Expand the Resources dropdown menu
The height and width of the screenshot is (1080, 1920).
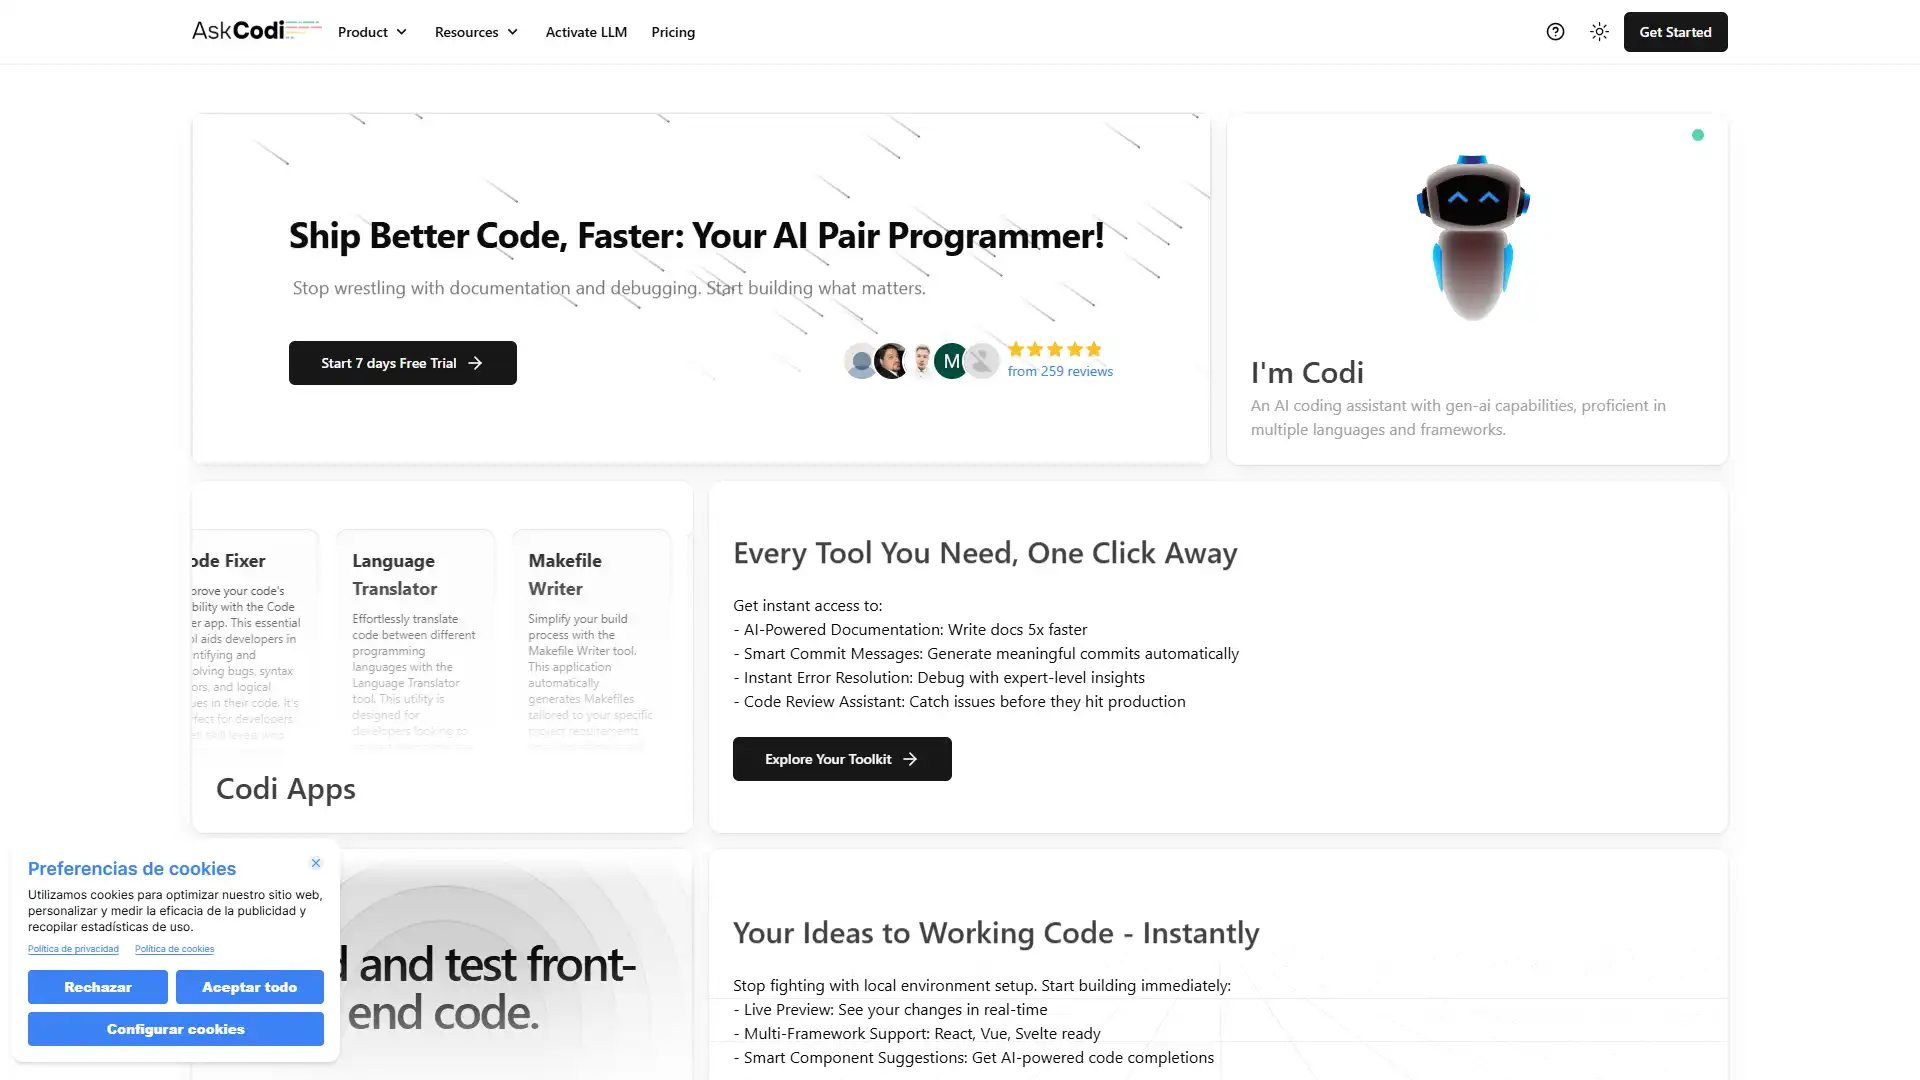pos(476,32)
